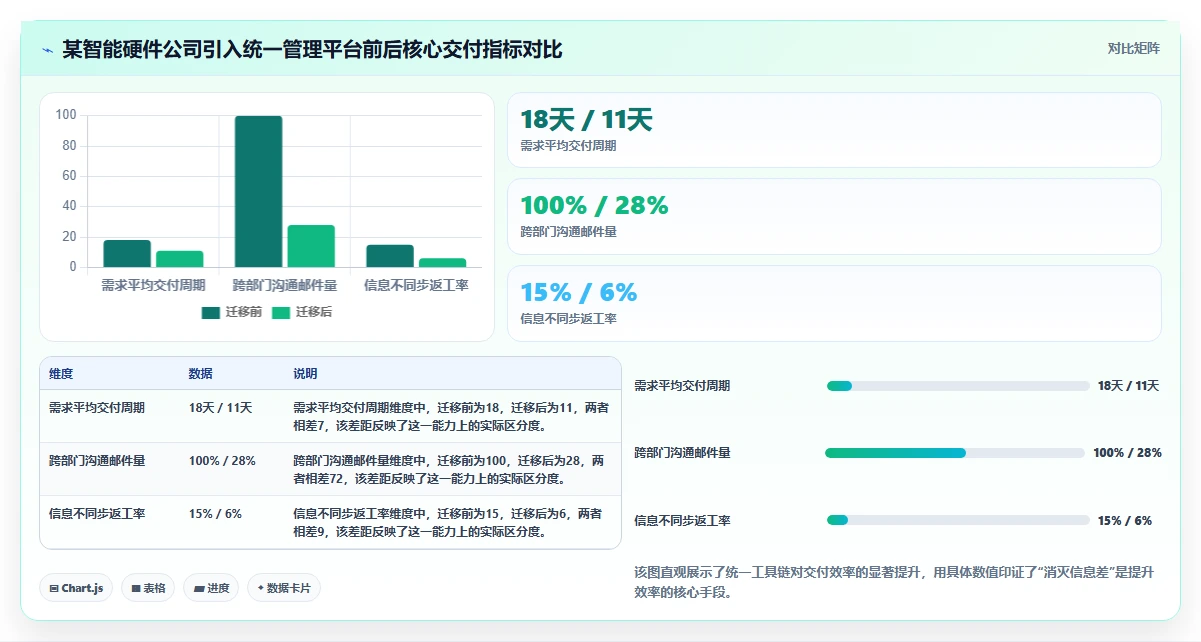Click the 数据卡片 tag chip
Image resolution: width=1201 pixels, height=642 pixels.
[x=284, y=588]
